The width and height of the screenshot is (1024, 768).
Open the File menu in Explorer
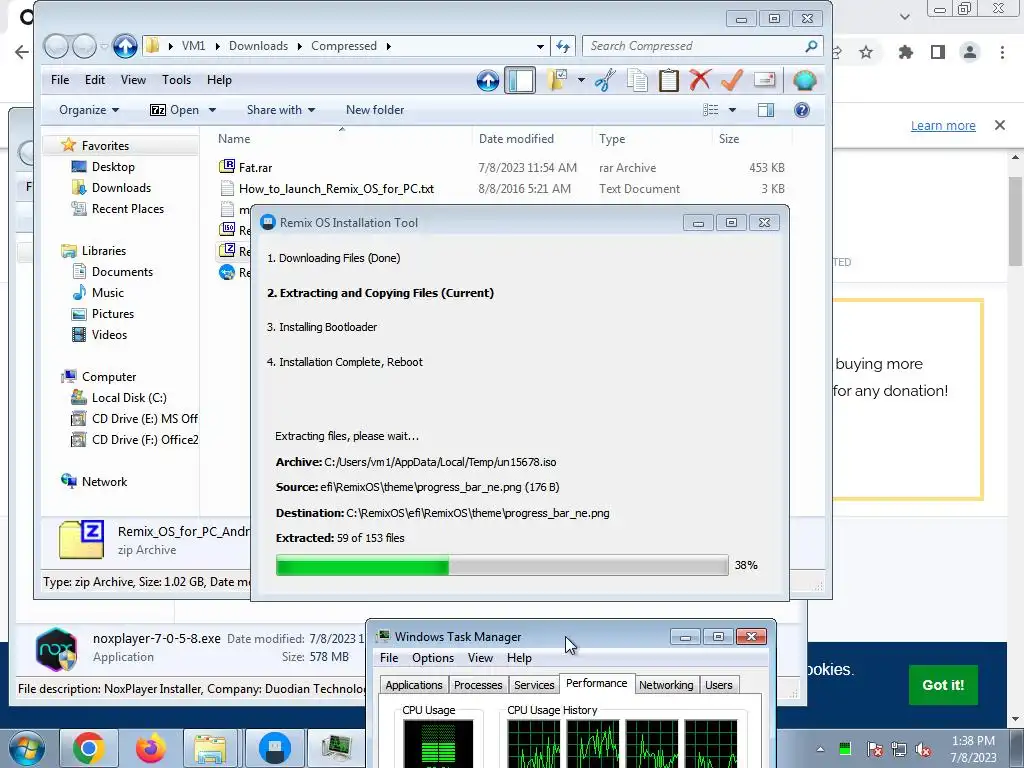[60, 80]
